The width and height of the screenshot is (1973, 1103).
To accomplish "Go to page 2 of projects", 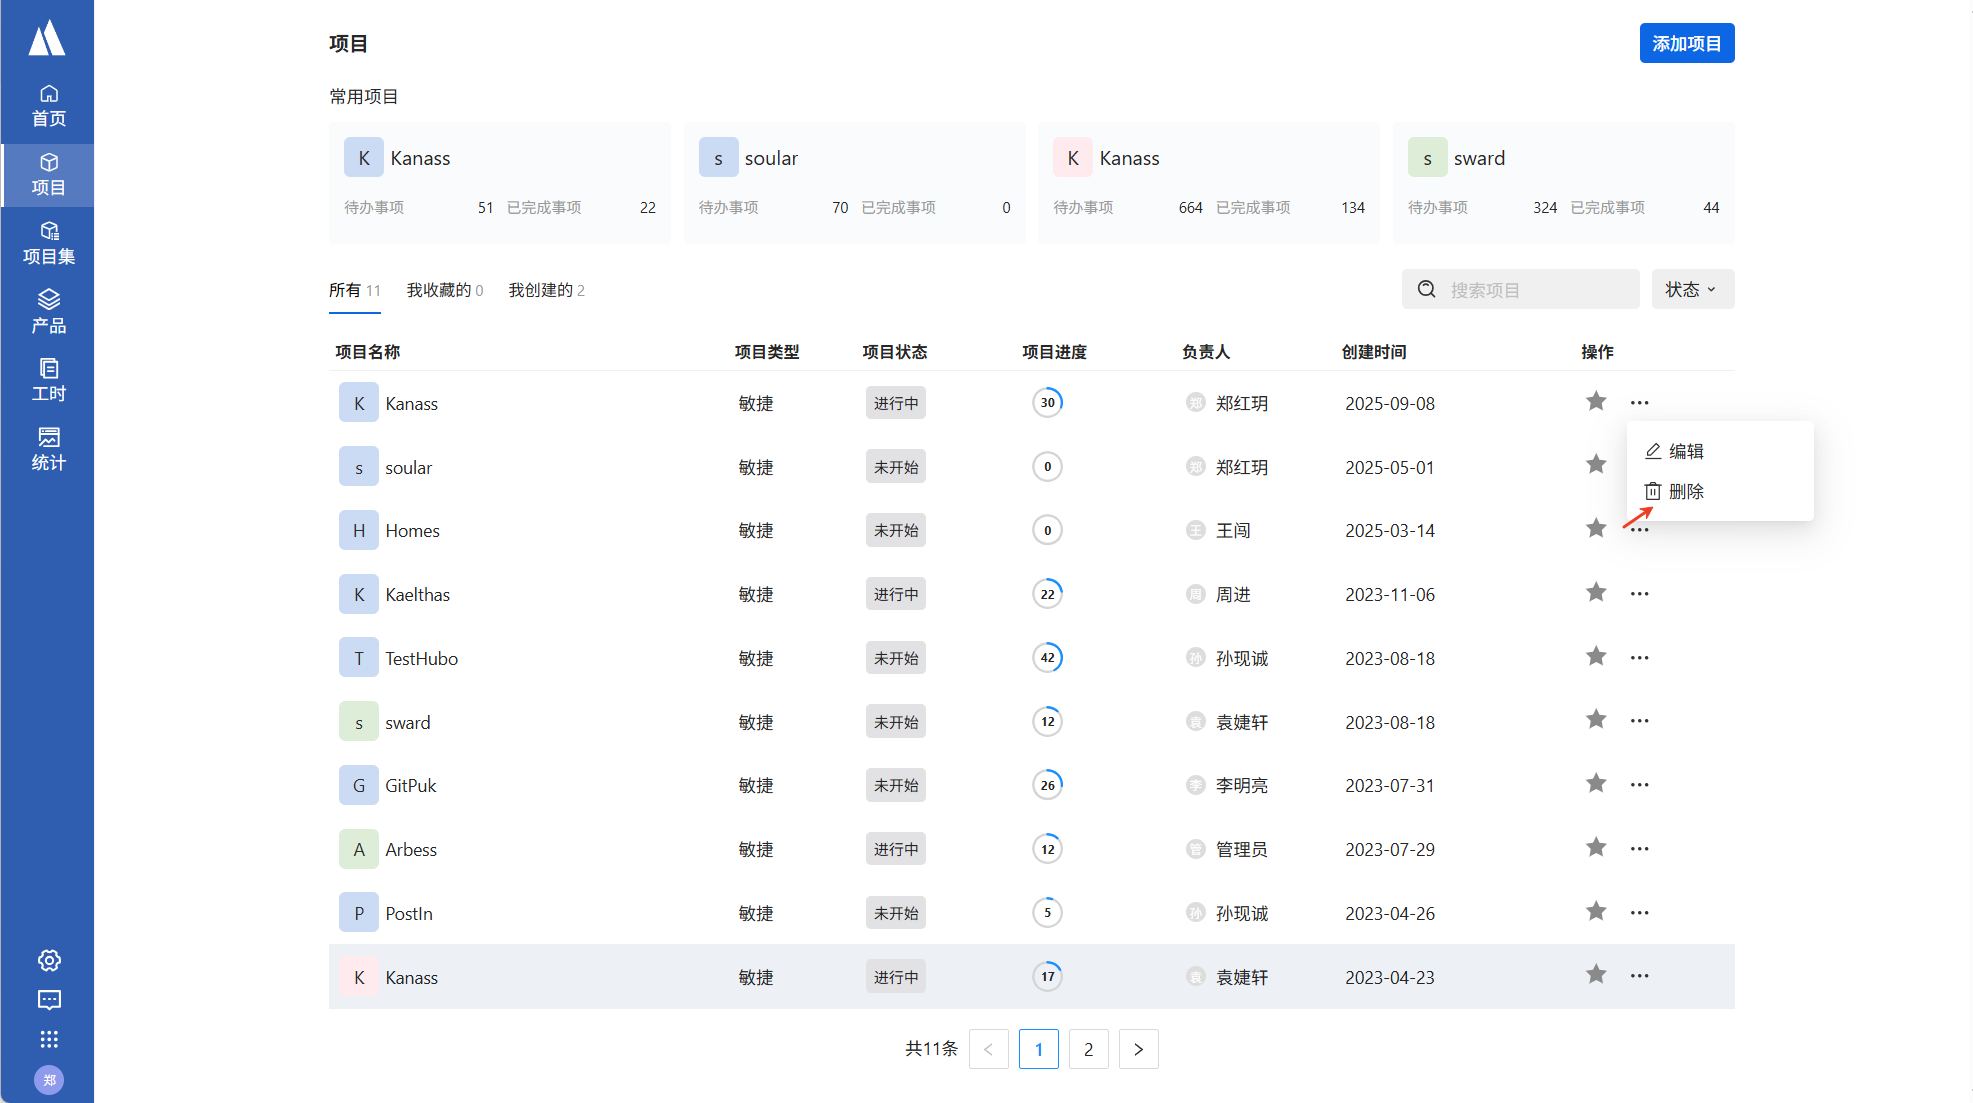I will [x=1088, y=1049].
